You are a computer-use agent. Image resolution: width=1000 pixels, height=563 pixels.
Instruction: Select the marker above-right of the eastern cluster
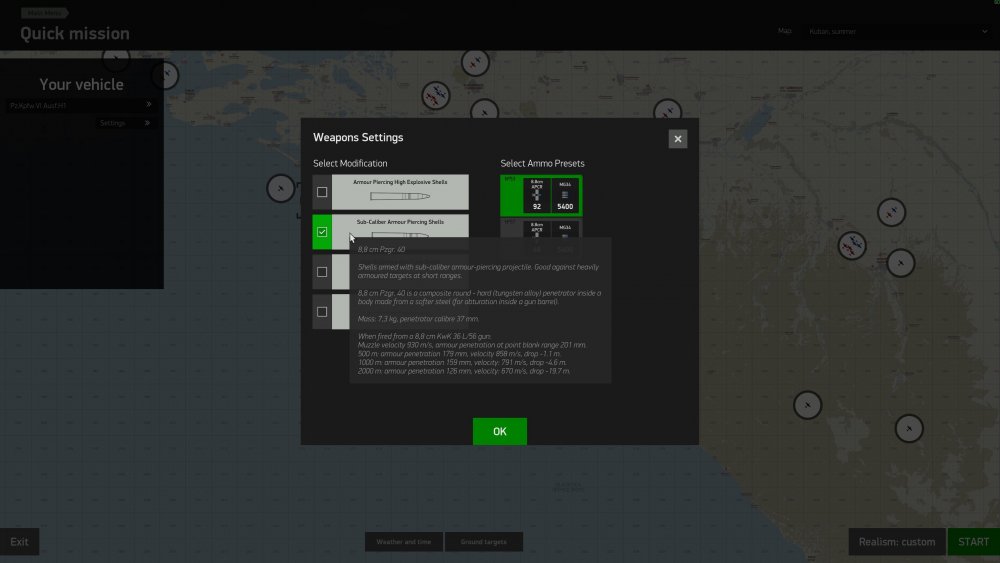tap(891, 212)
